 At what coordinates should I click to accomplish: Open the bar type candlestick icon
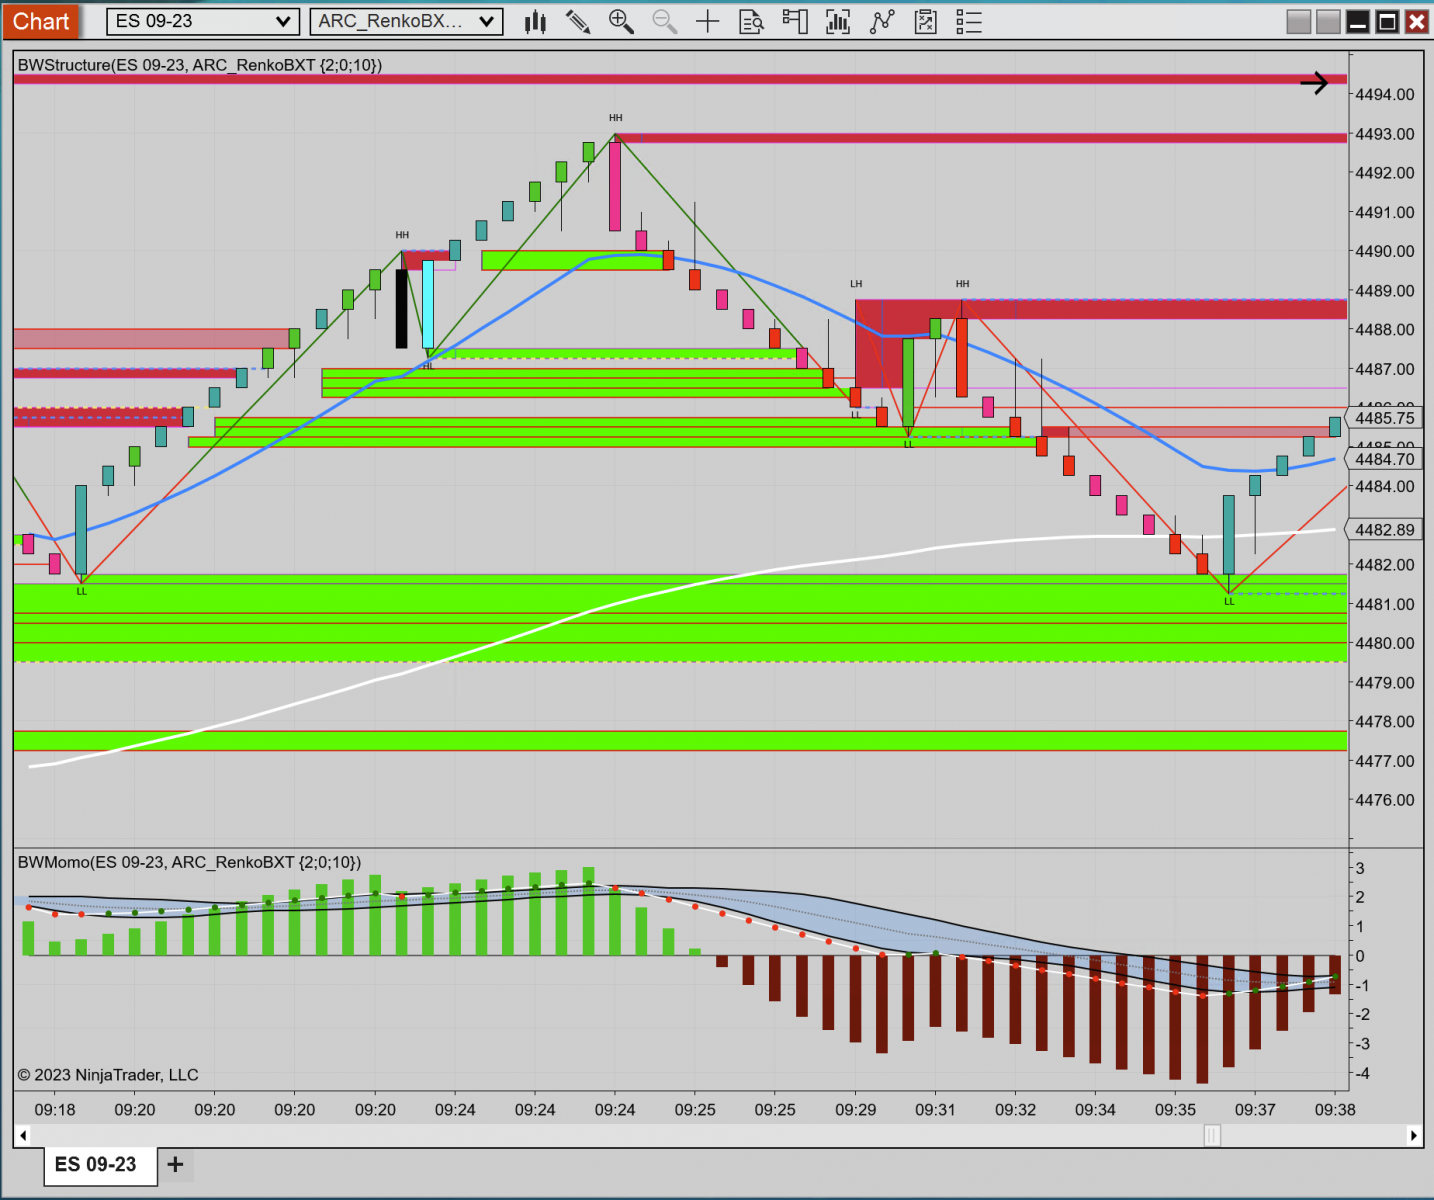coord(536,22)
